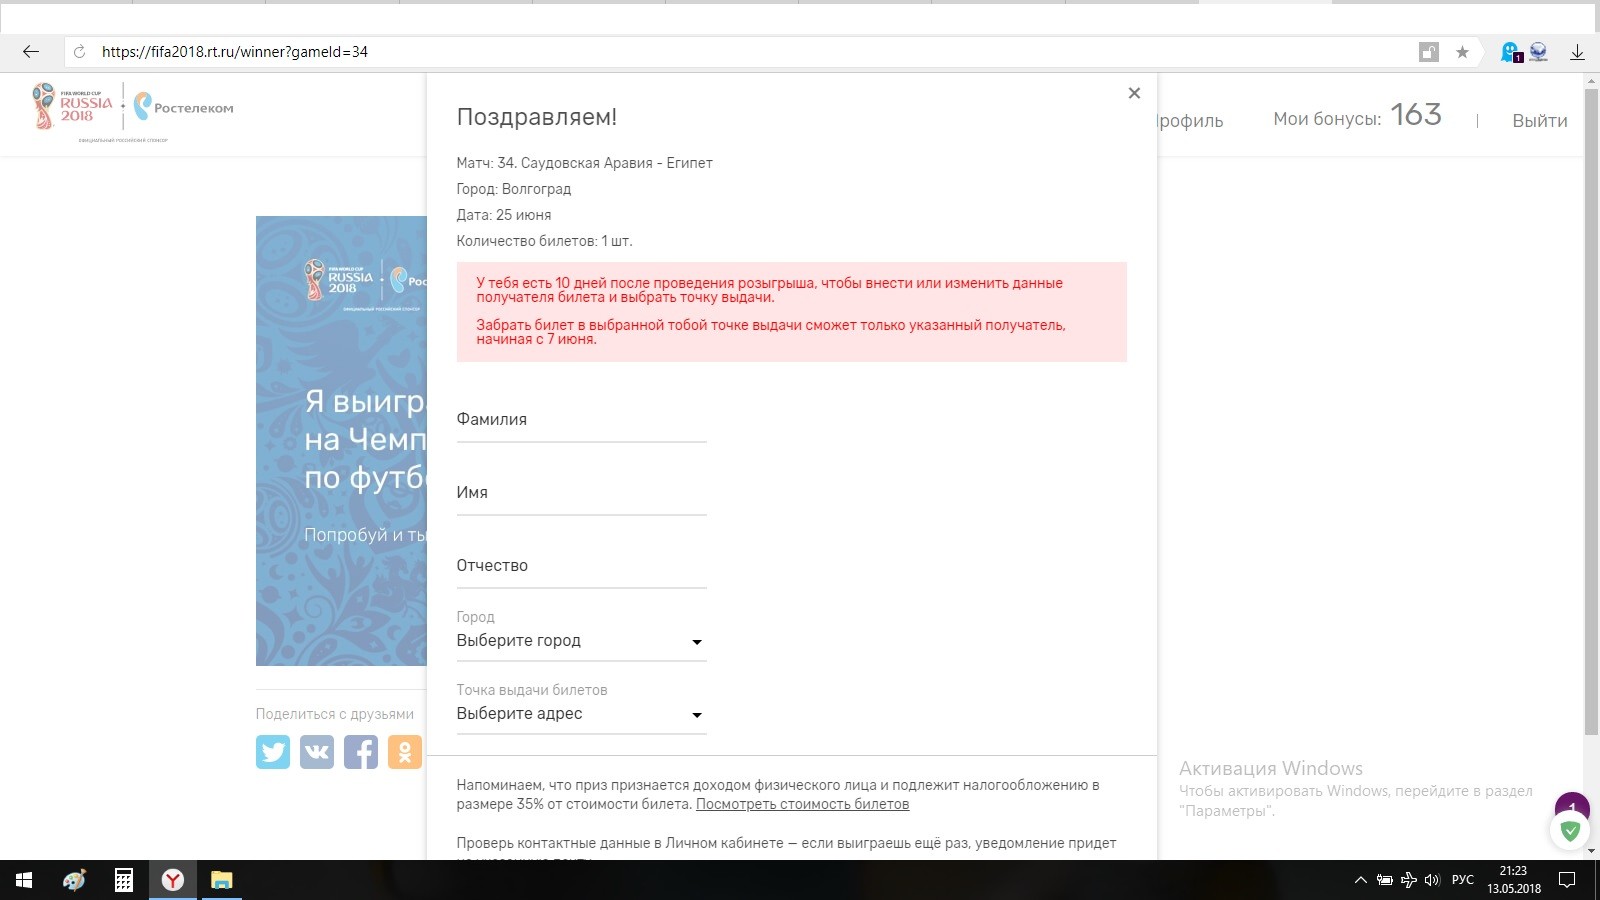Share via Odnoklassniki icon

[x=405, y=752]
